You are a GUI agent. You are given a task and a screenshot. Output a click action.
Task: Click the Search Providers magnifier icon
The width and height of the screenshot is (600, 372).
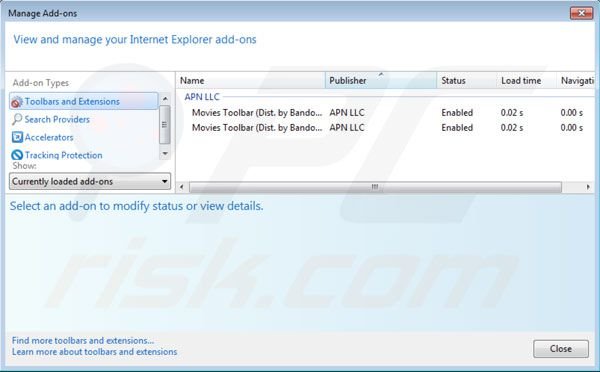(x=17, y=119)
